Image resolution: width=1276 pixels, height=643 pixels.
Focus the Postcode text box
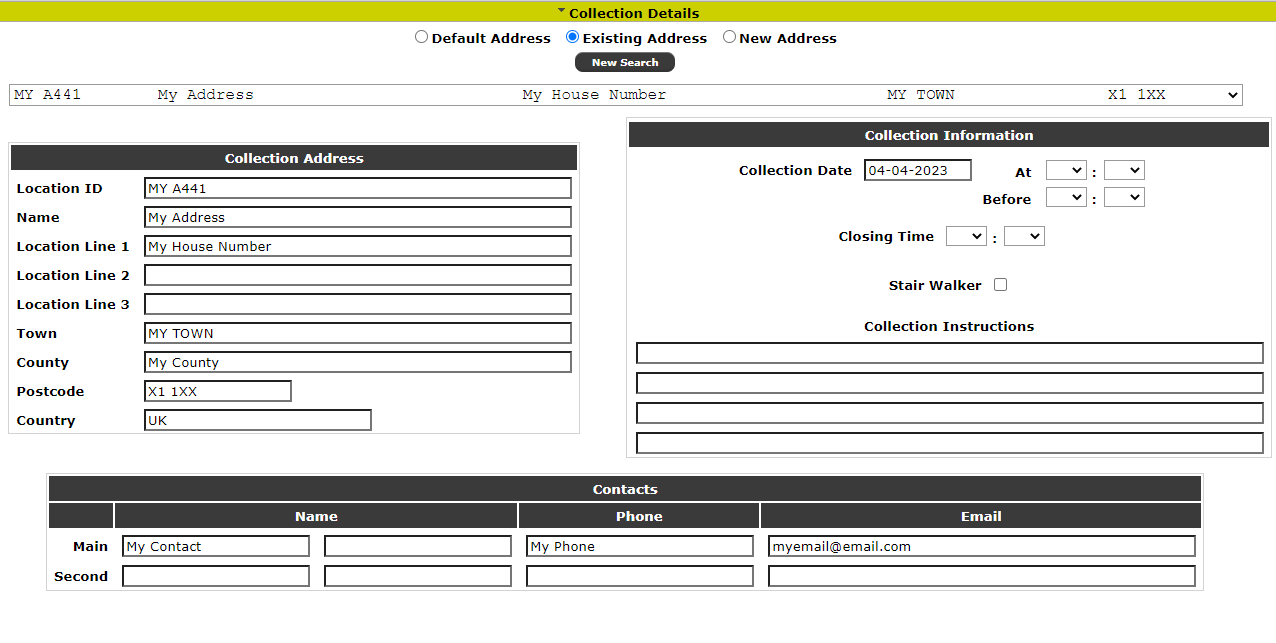218,391
